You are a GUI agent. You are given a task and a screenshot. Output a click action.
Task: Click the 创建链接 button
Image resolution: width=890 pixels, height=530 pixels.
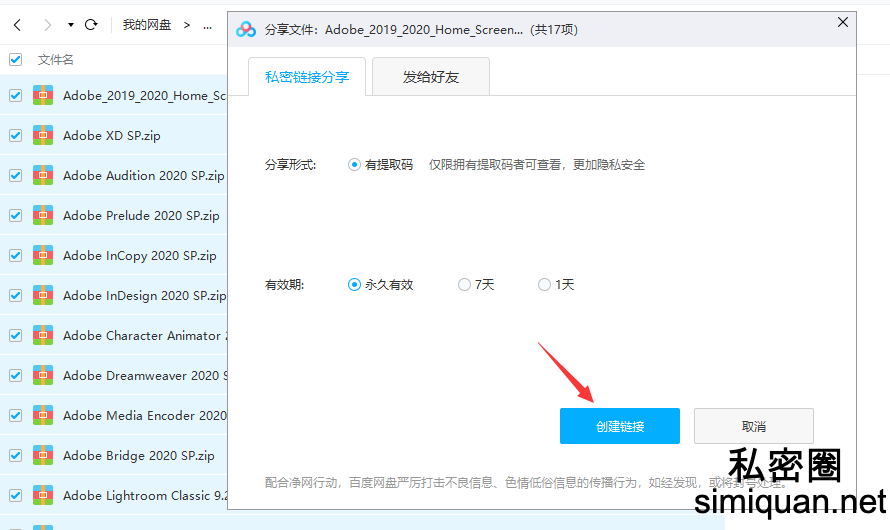(619, 426)
